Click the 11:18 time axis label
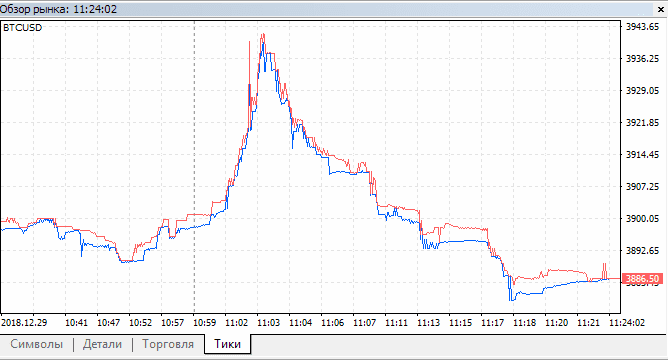Viewport: 668px width, 360px height. [524, 323]
